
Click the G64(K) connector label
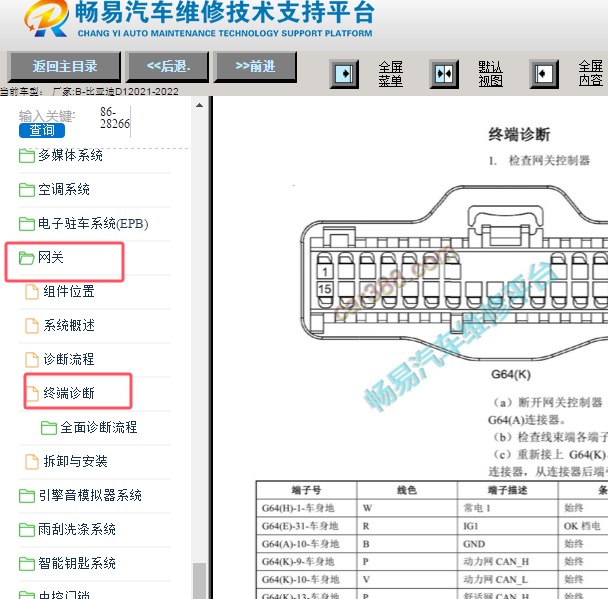511,374
